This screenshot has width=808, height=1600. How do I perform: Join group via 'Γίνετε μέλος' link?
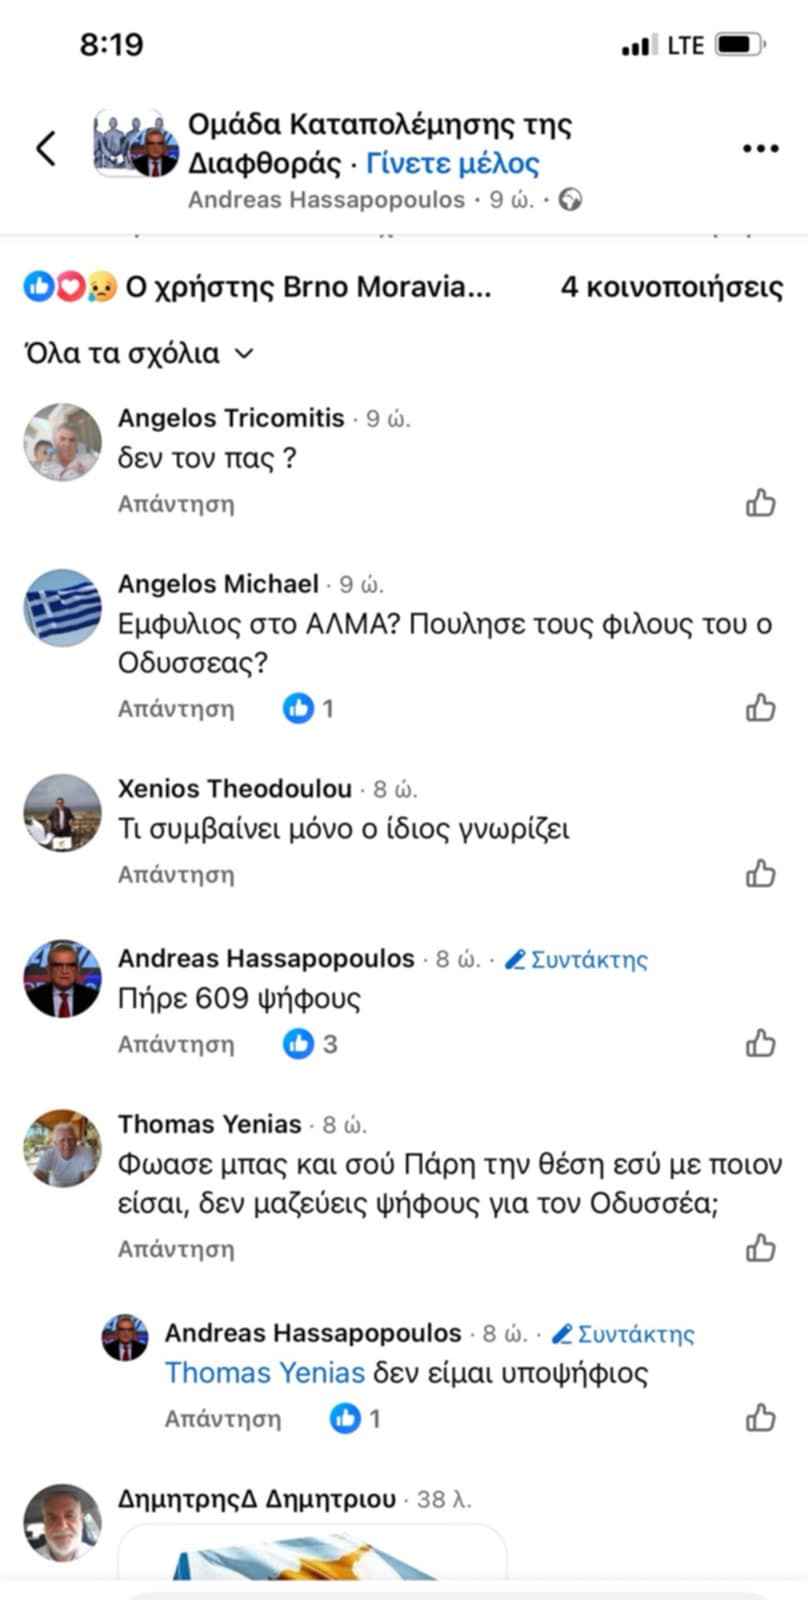pos(452,163)
